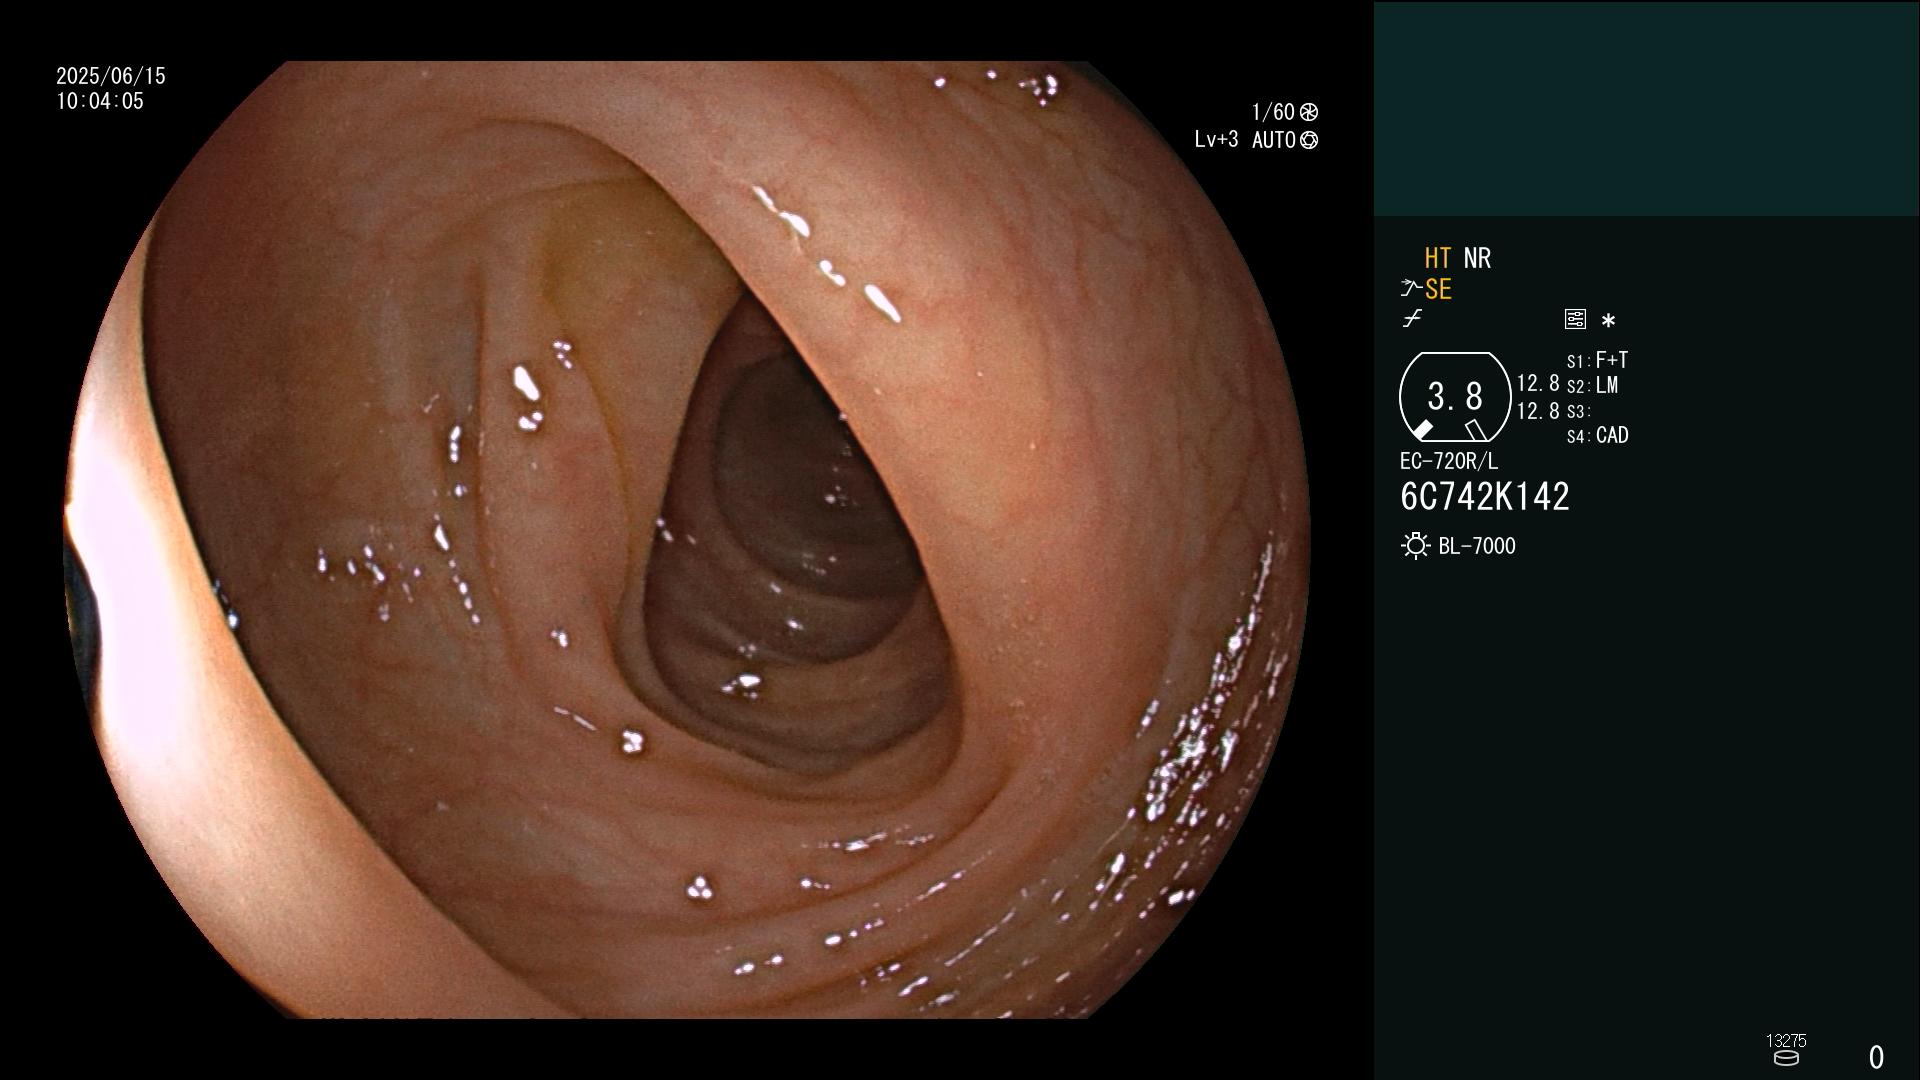Click the tone curve icon below SE
This screenshot has width=1920, height=1080.
pos(1412,319)
